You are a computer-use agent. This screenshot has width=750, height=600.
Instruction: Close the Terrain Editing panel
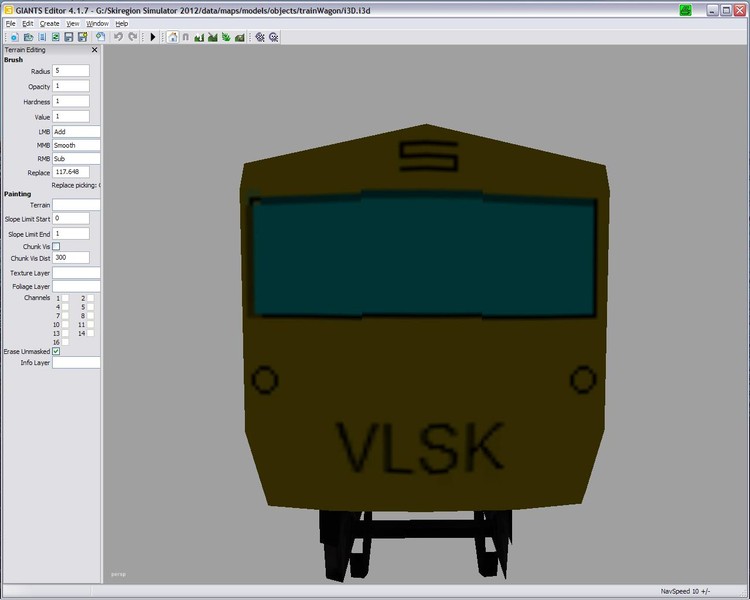pyautogui.click(x=94, y=50)
